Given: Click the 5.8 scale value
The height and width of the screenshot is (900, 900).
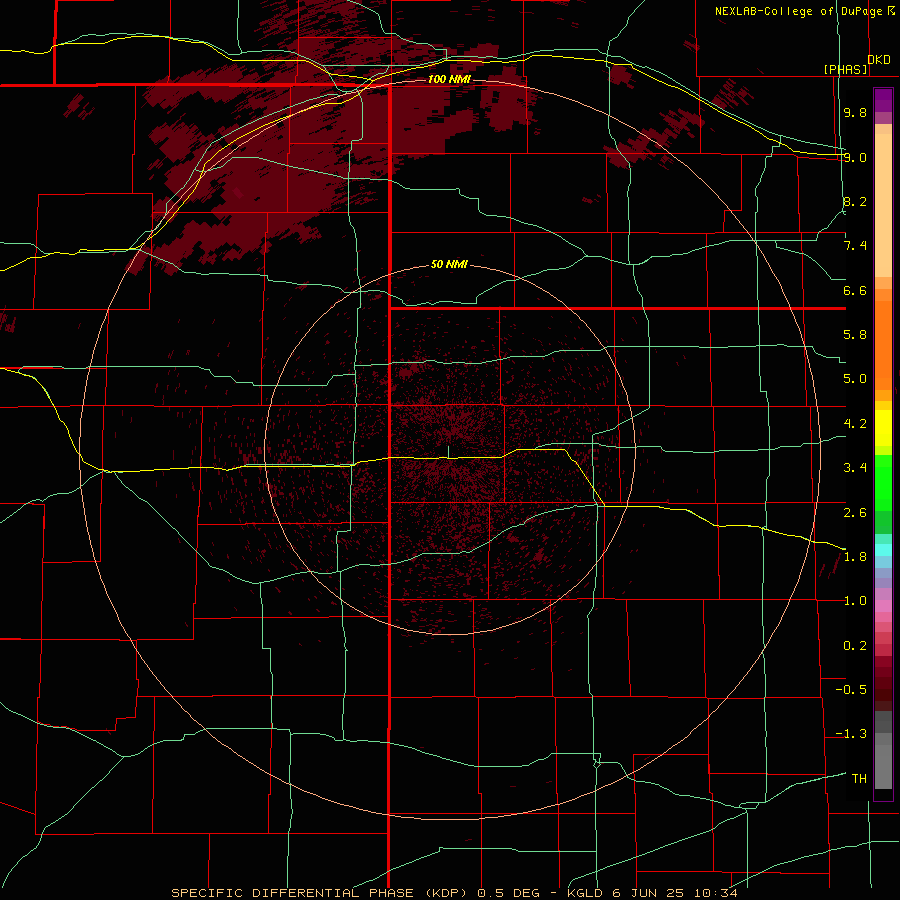Looking at the screenshot, I should click(x=855, y=335).
